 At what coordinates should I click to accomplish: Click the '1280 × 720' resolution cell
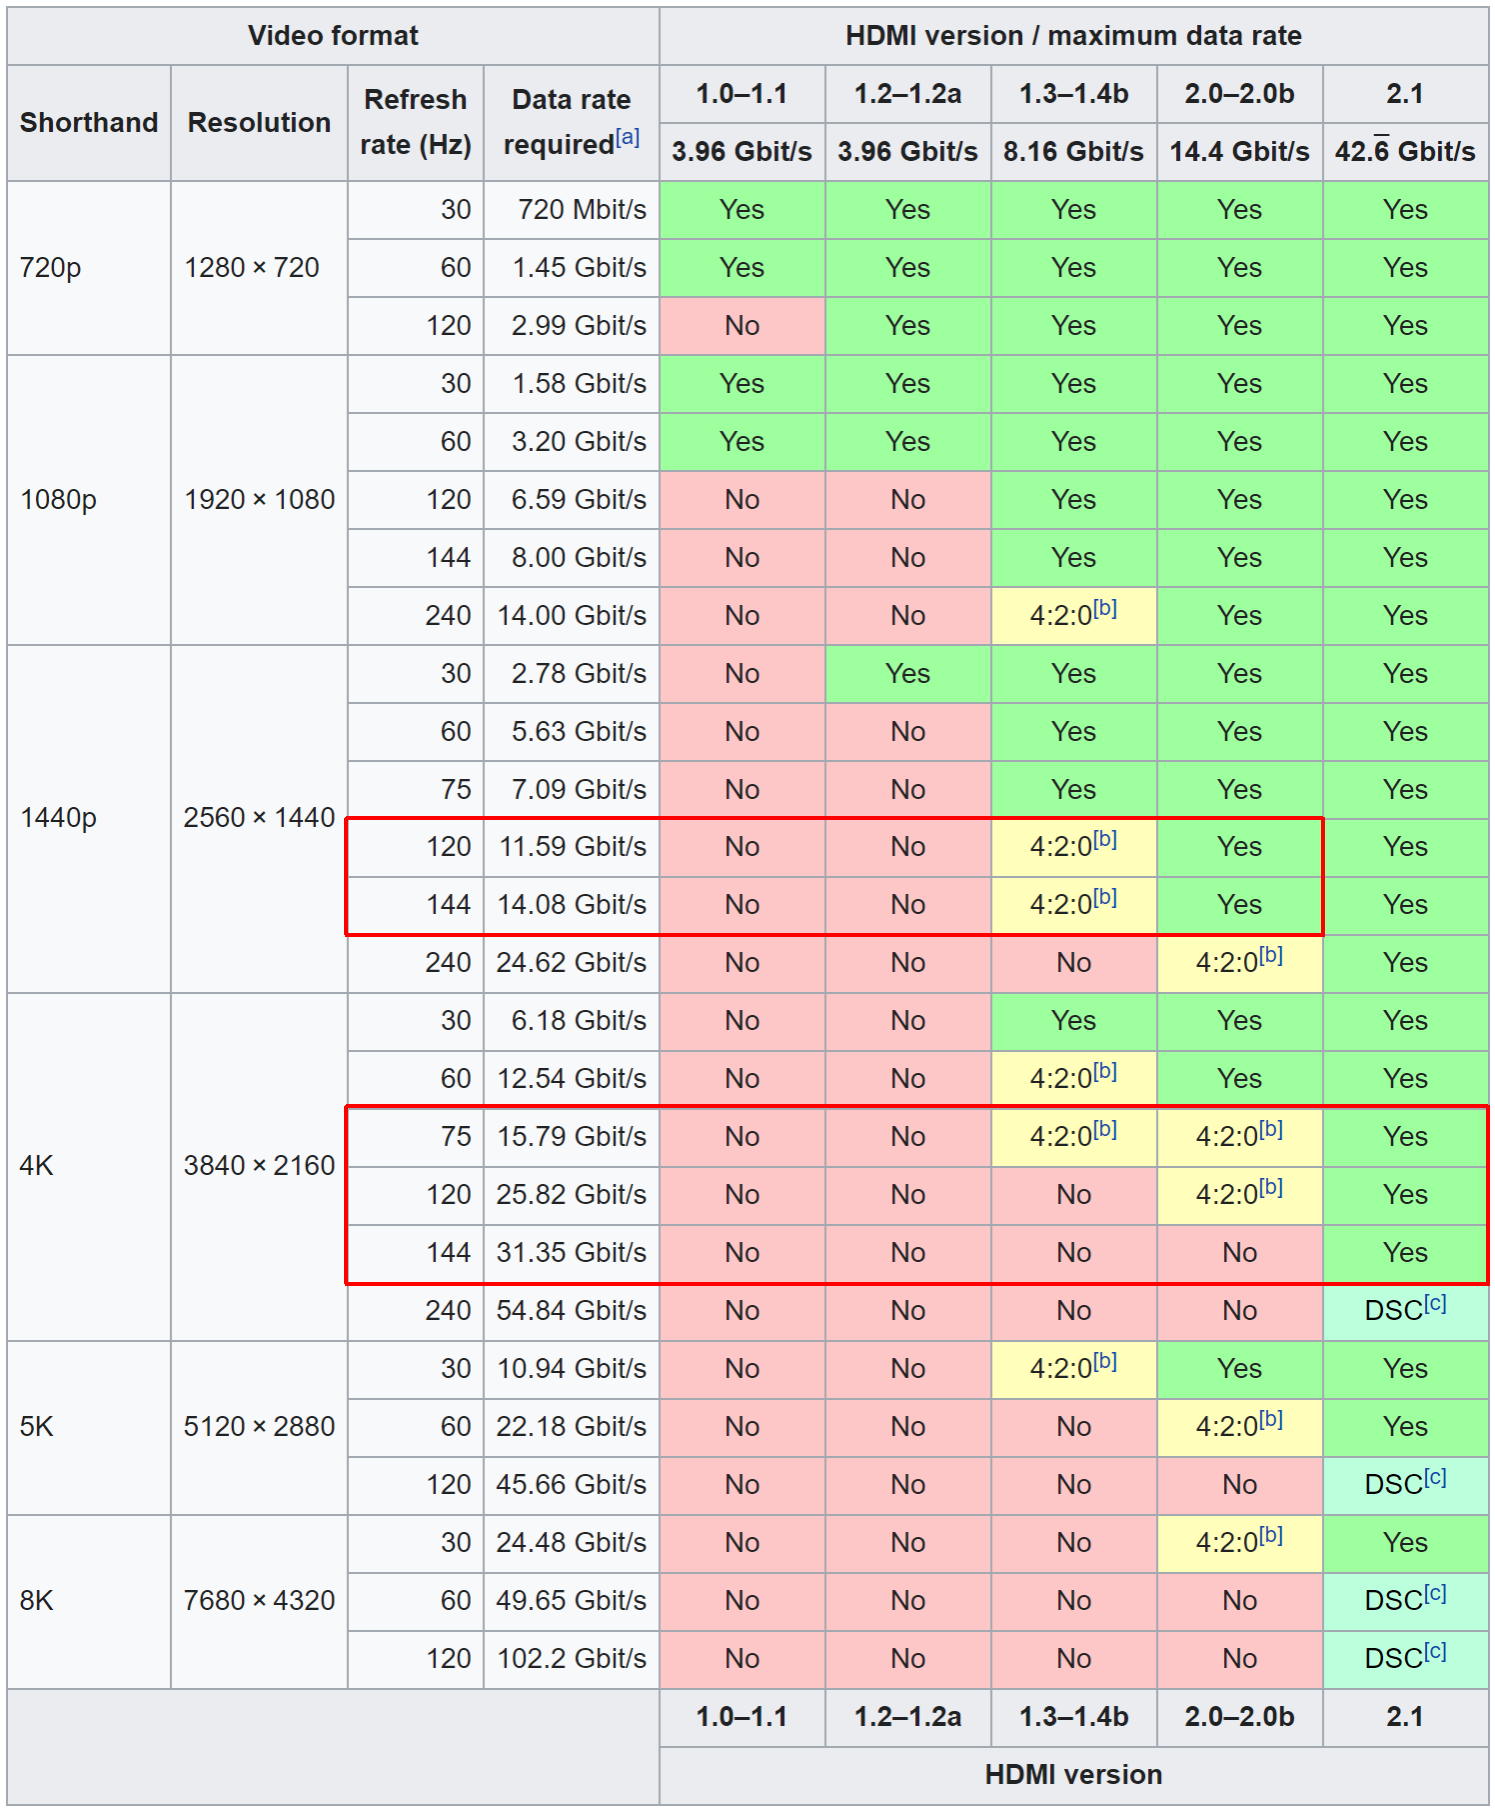259,268
